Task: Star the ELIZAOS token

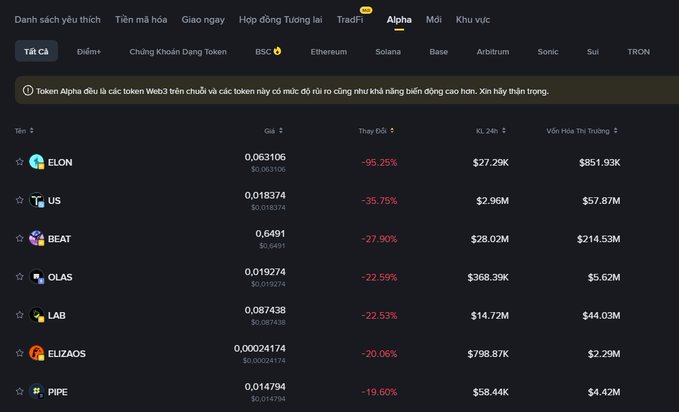Action: (x=19, y=353)
